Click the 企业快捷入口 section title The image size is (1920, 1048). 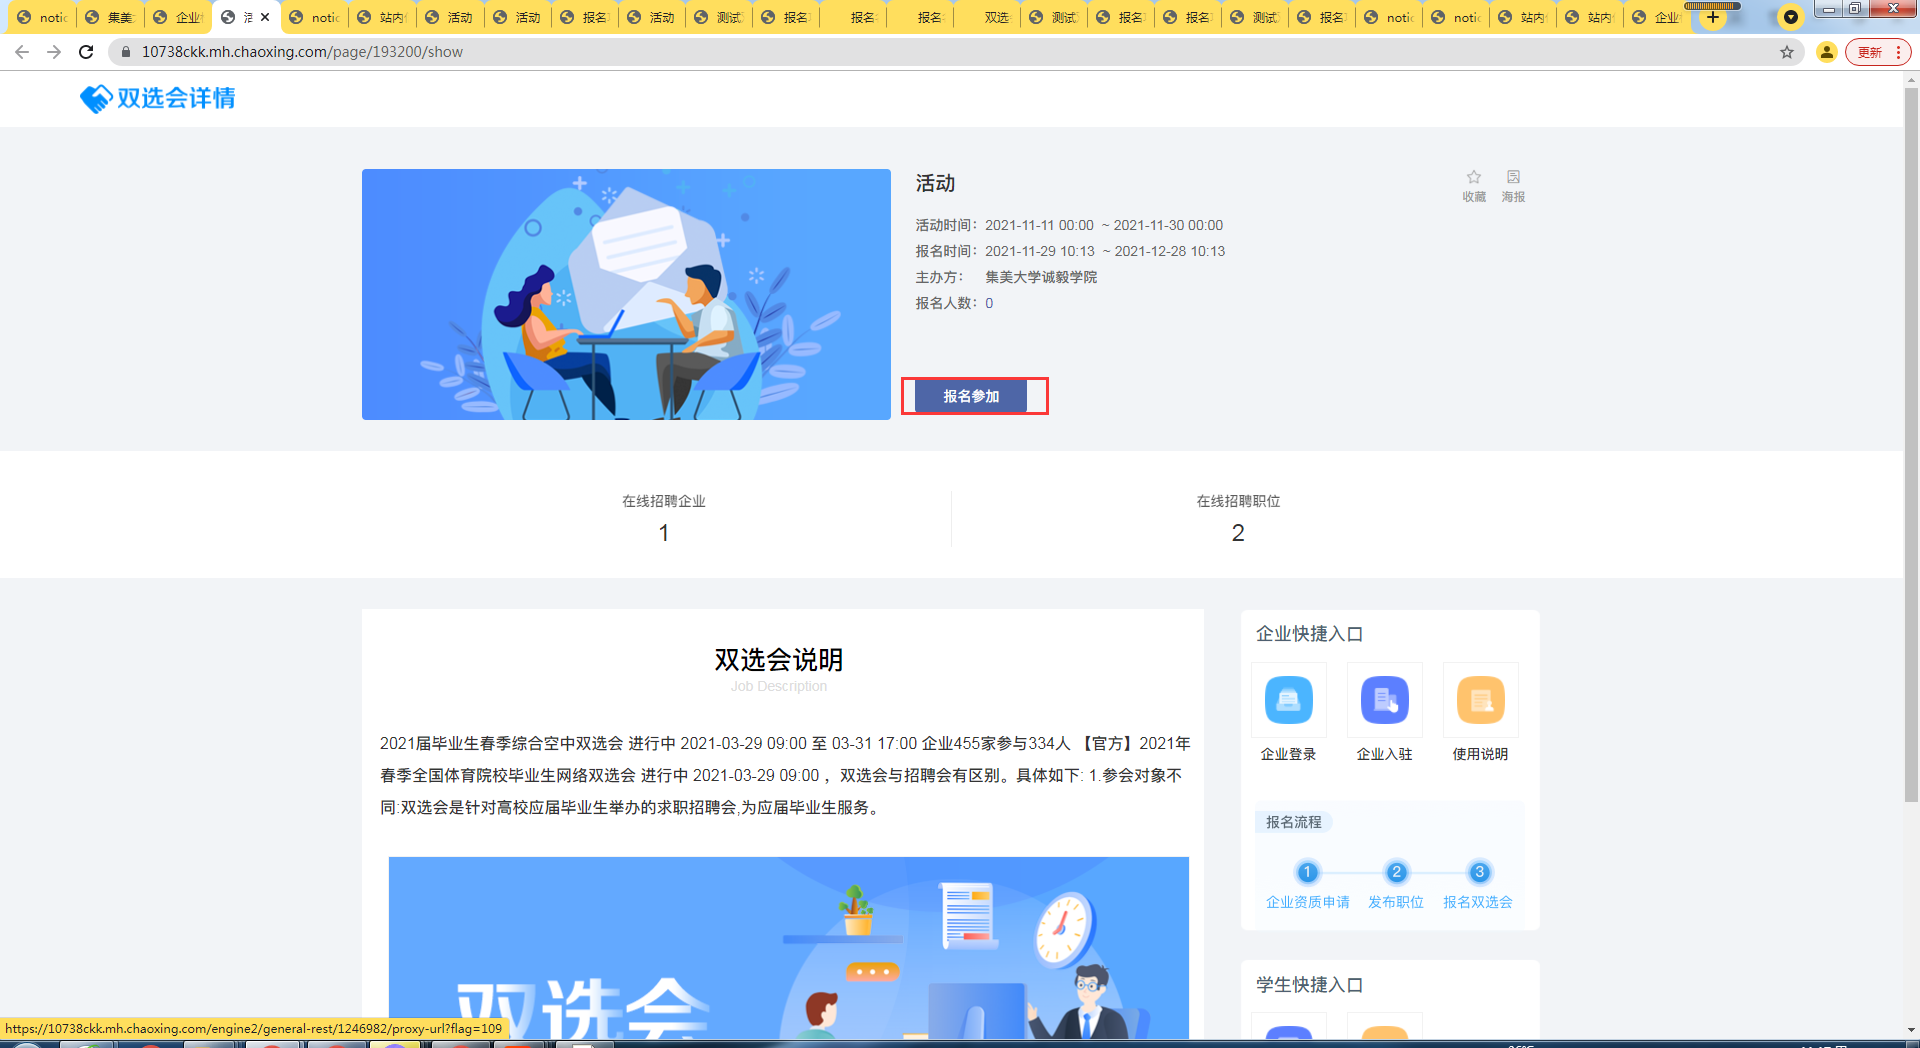(1309, 634)
